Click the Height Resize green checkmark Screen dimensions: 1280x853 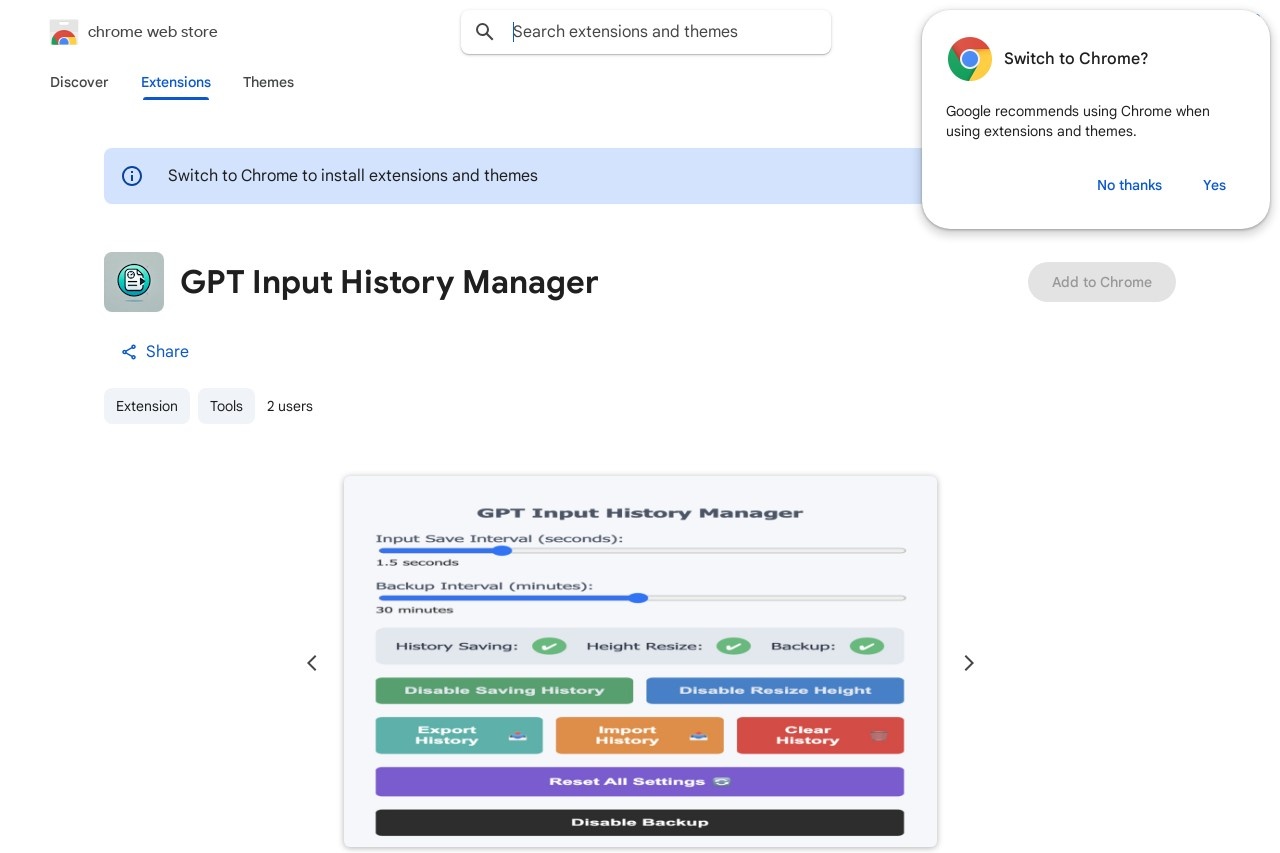click(733, 646)
